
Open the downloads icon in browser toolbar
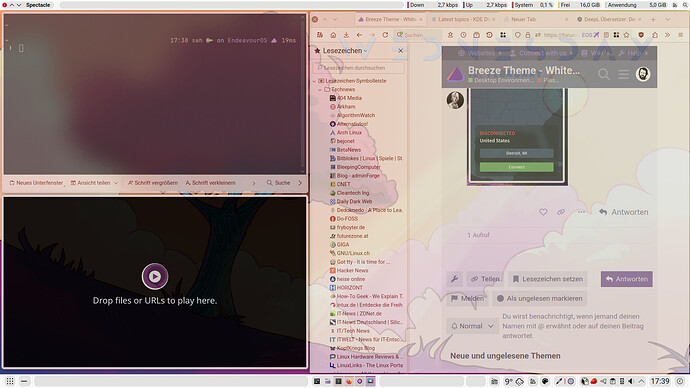[x=346, y=35]
